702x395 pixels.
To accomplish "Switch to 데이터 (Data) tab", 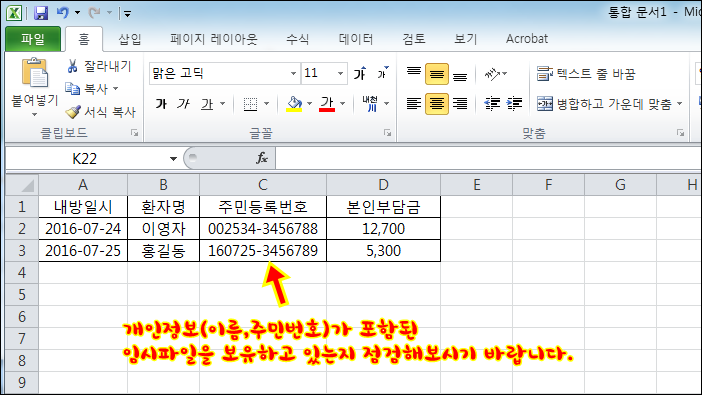I will [x=356, y=39].
